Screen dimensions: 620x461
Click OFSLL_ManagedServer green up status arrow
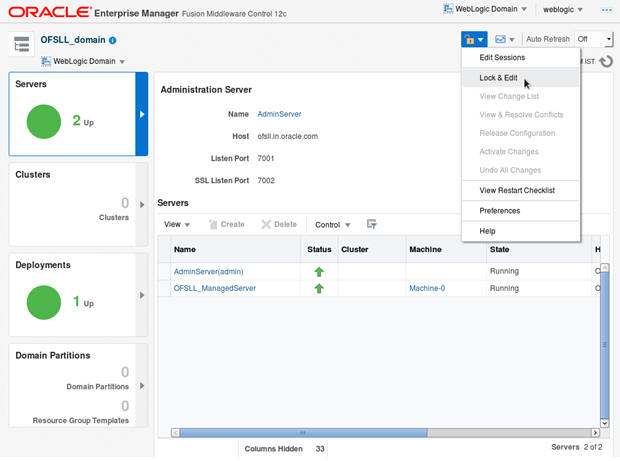coord(319,289)
